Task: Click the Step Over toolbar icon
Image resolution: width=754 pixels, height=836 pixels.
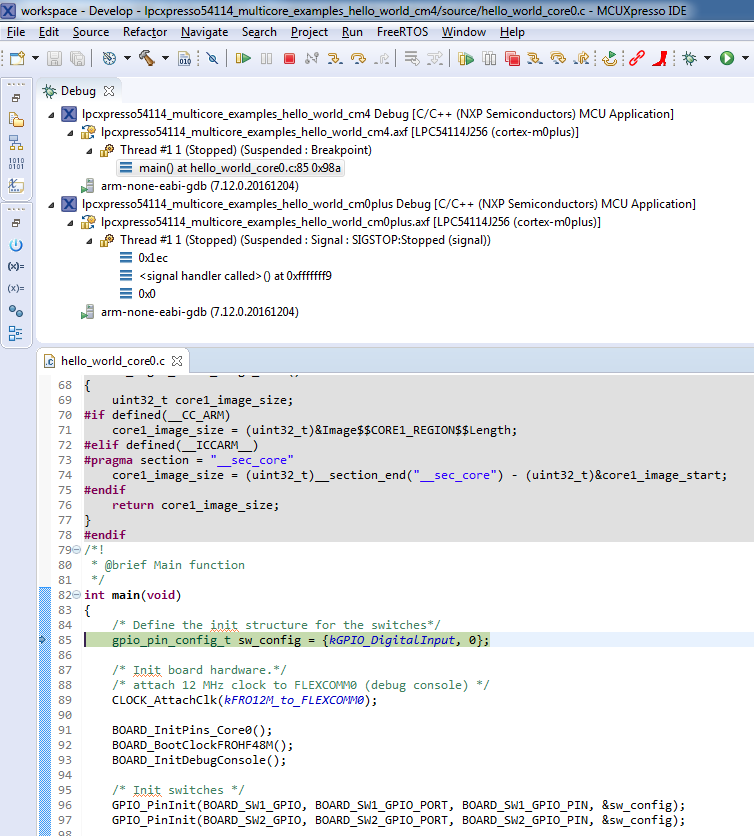Action: tap(358, 59)
